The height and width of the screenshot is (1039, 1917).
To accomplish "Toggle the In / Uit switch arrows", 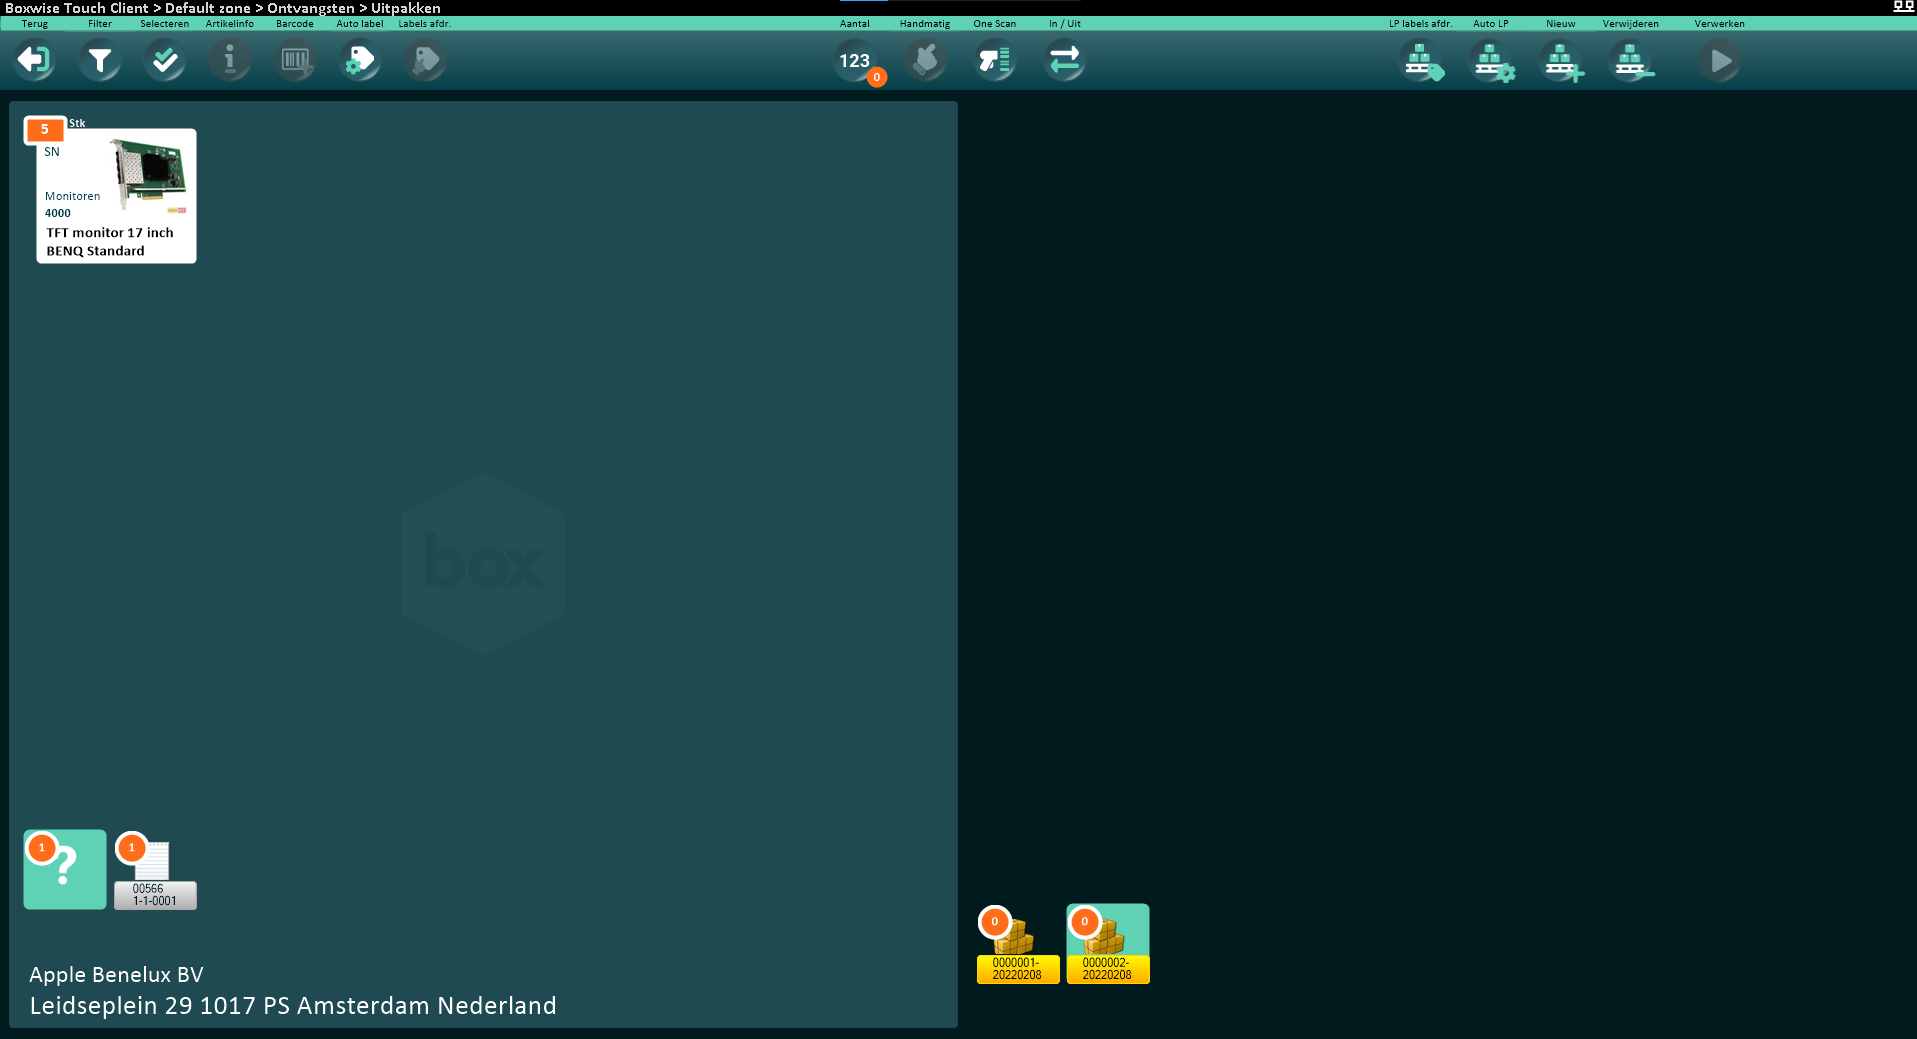I will click(1065, 61).
